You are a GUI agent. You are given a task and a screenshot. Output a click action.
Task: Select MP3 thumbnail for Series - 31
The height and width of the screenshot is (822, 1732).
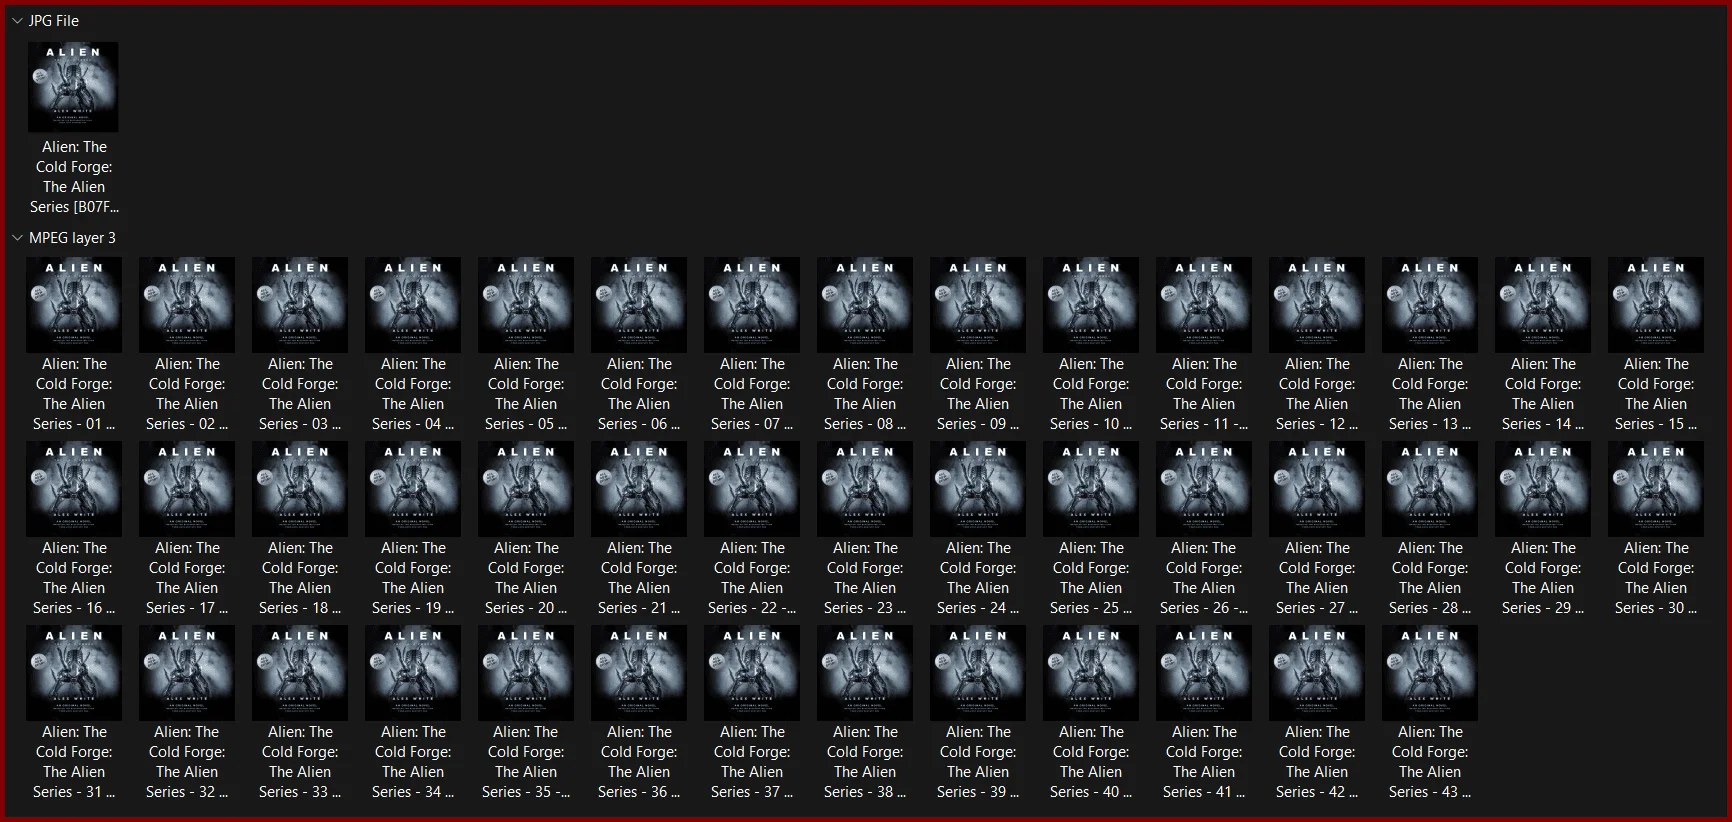tap(74, 673)
